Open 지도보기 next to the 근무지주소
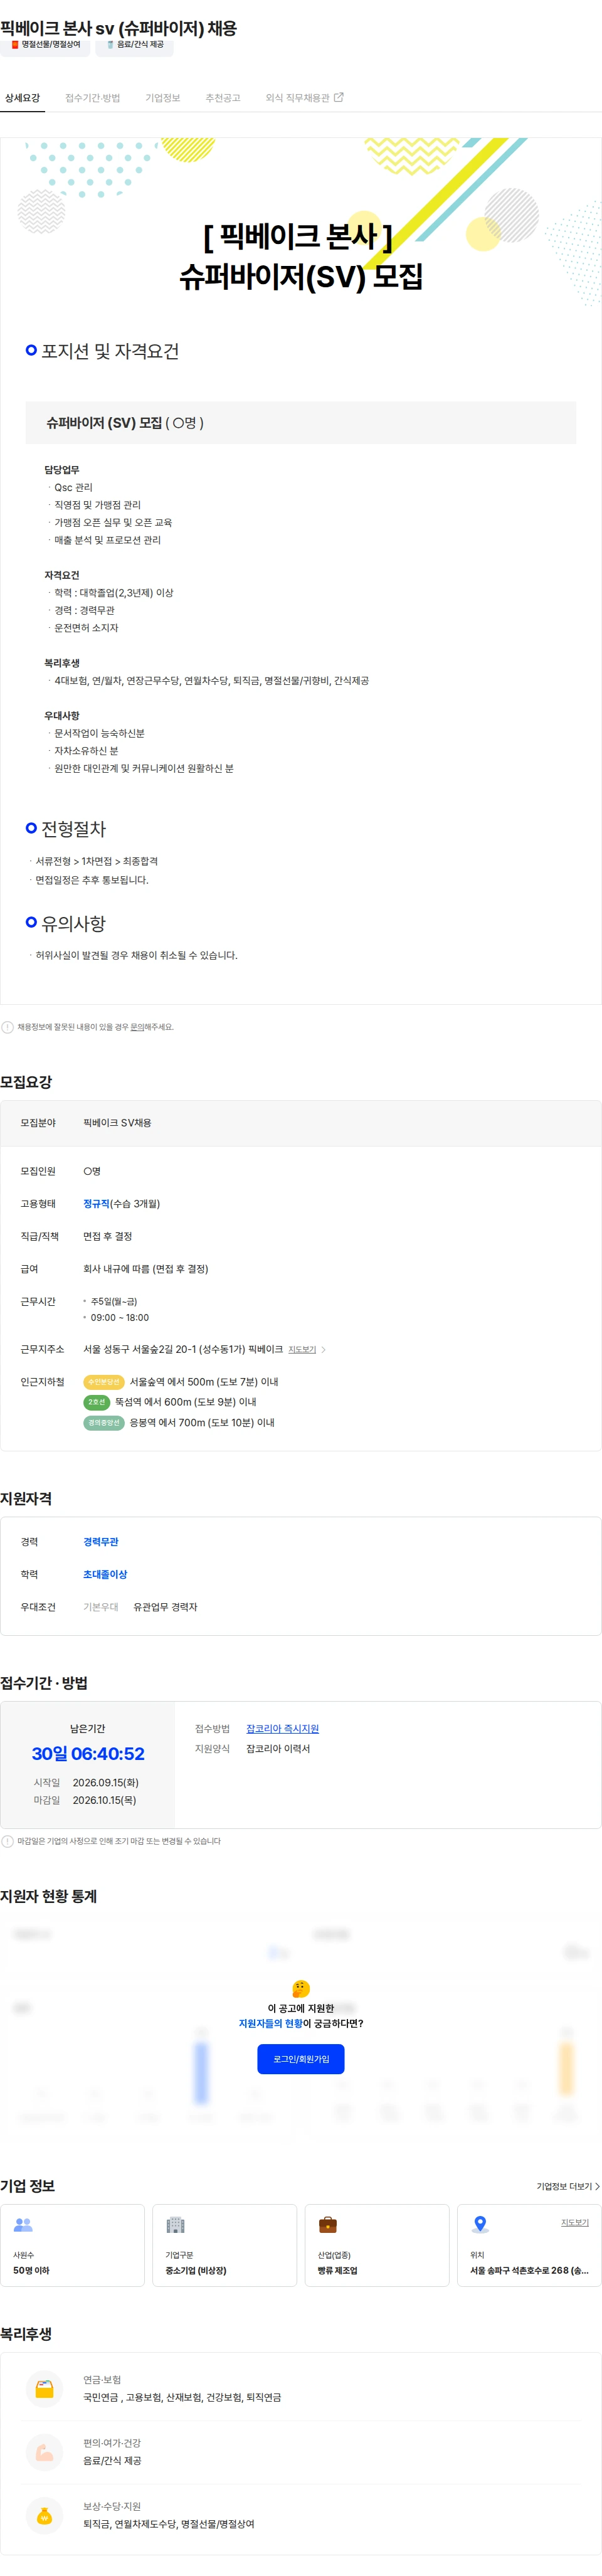602x2576 pixels. coord(302,1350)
